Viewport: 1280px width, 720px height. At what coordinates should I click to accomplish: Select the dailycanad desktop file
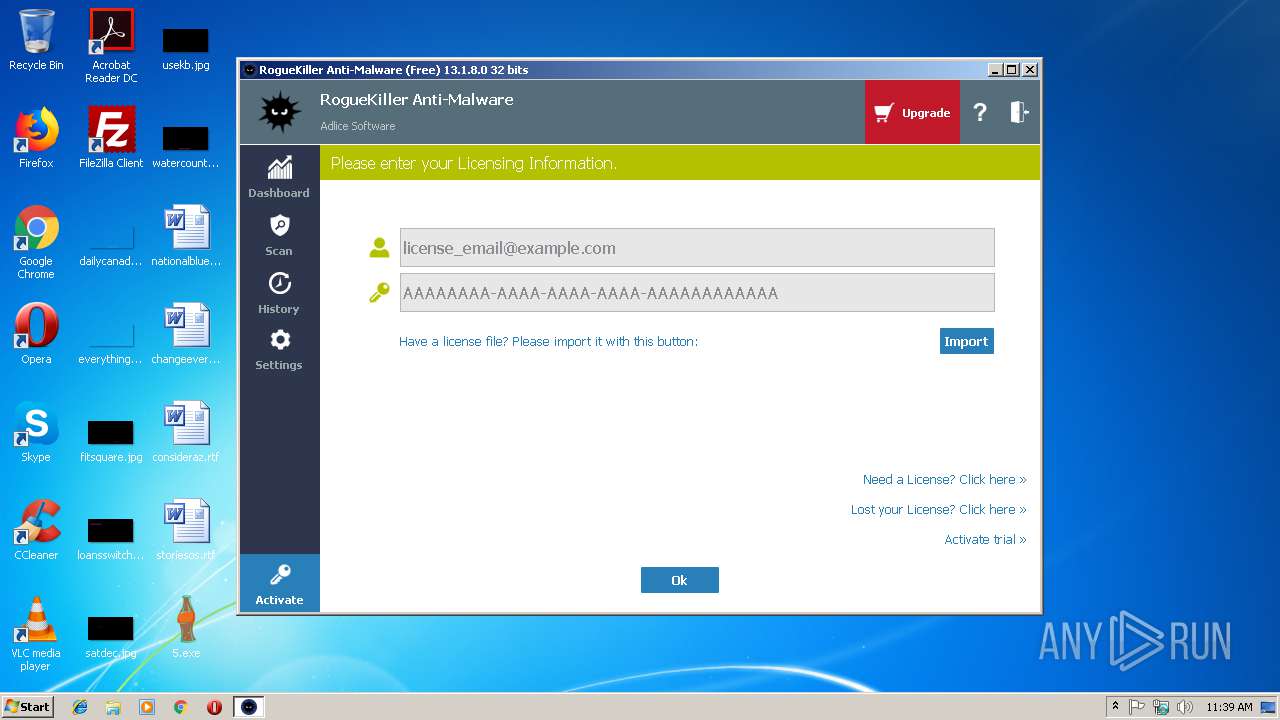(111, 244)
